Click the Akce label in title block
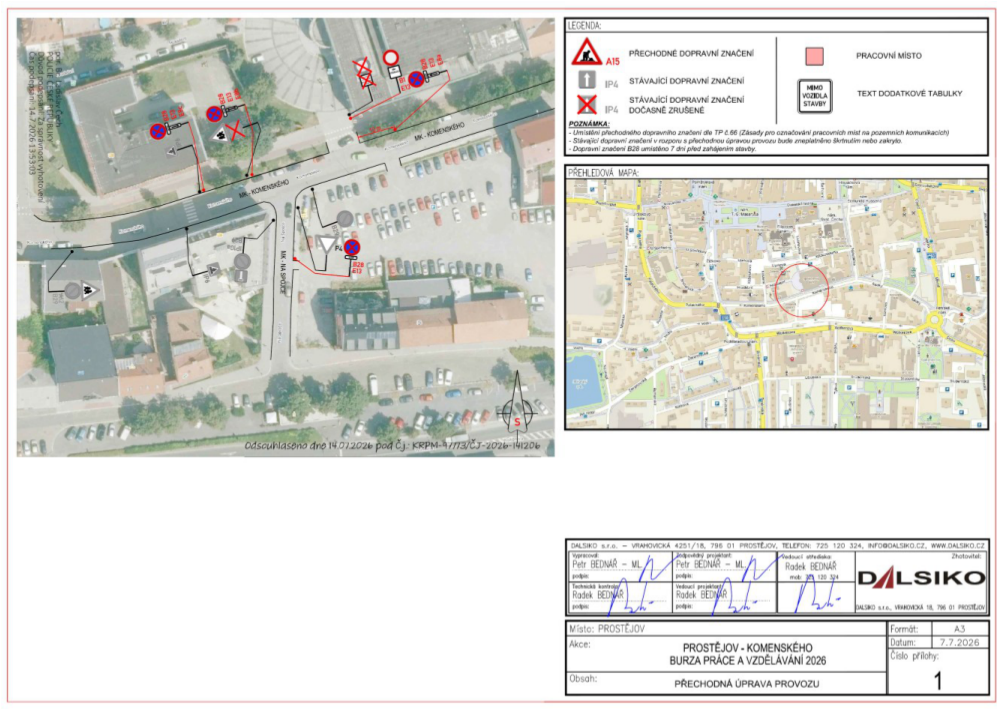 point(580,644)
